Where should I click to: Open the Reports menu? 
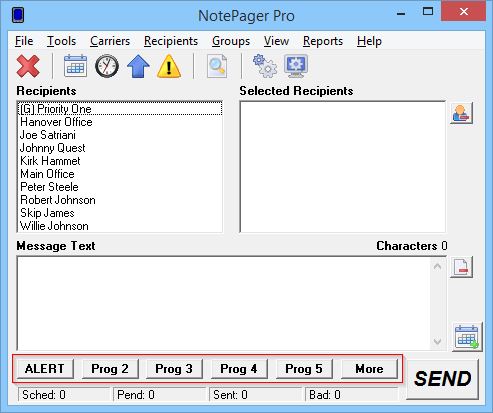323,41
